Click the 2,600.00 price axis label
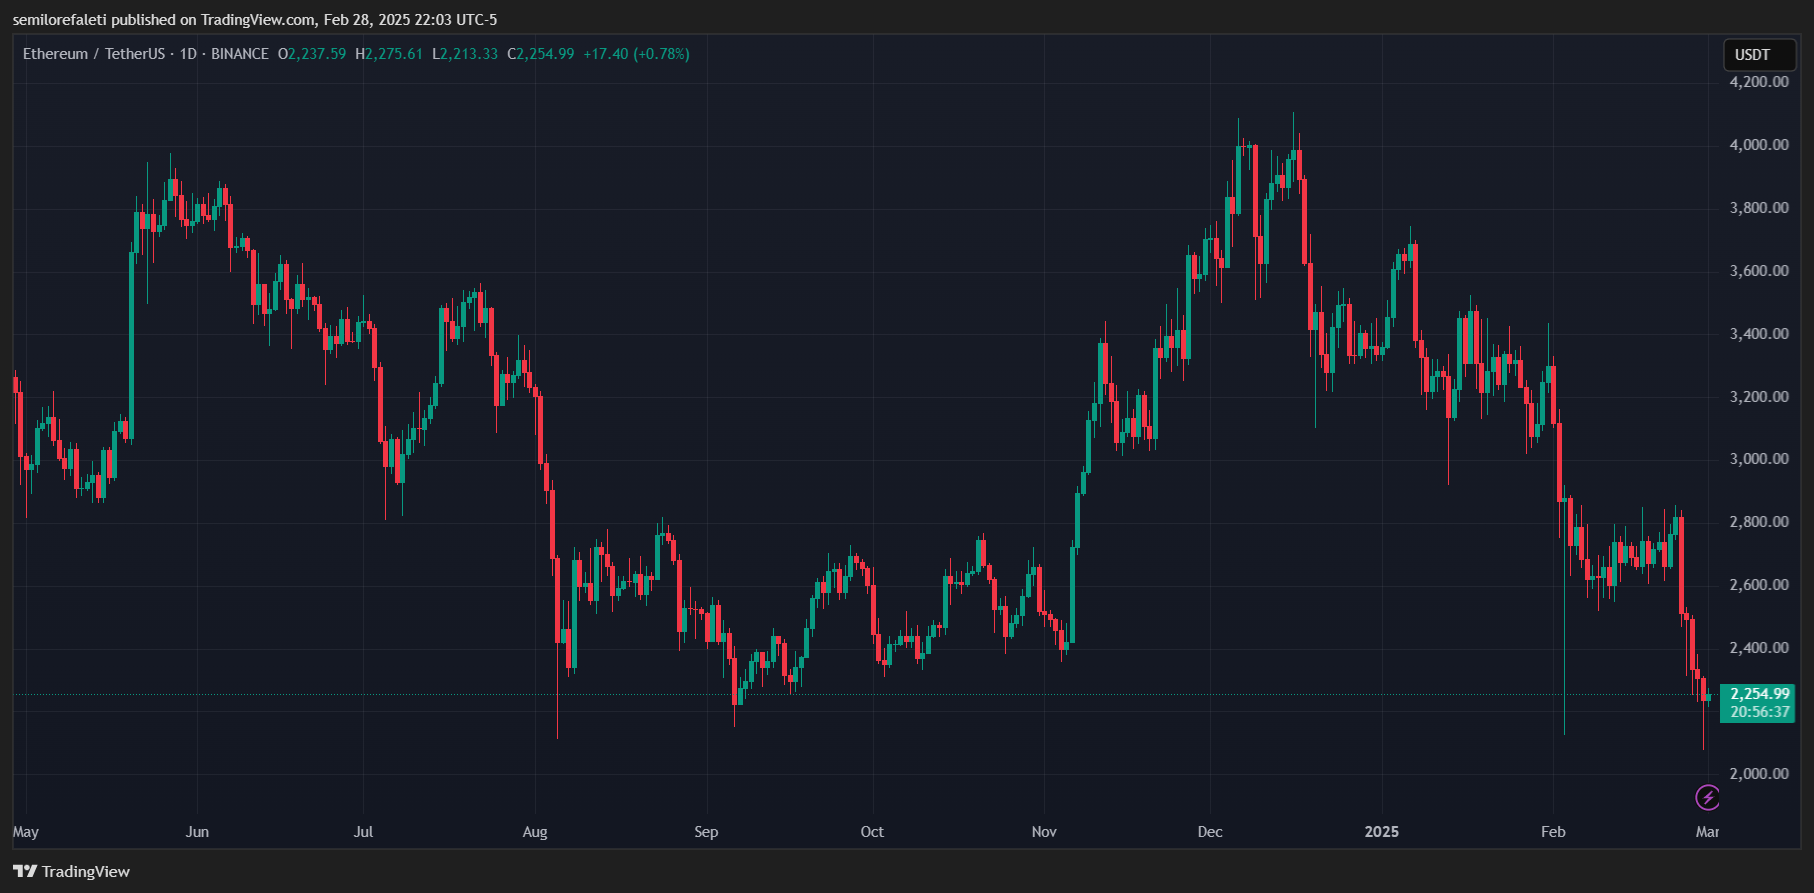 [x=1759, y=585]
